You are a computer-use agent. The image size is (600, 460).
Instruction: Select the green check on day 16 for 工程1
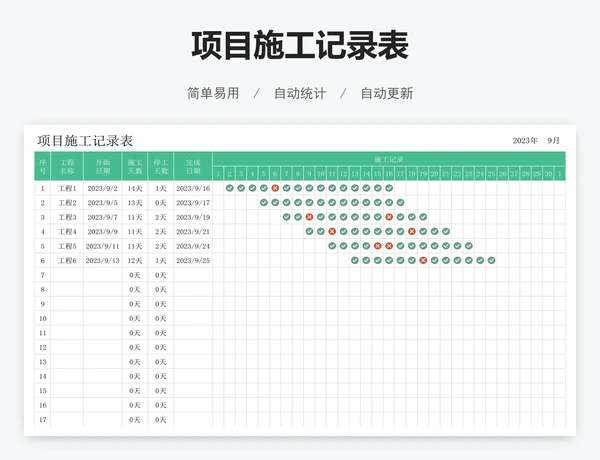[x=389, y=188]
